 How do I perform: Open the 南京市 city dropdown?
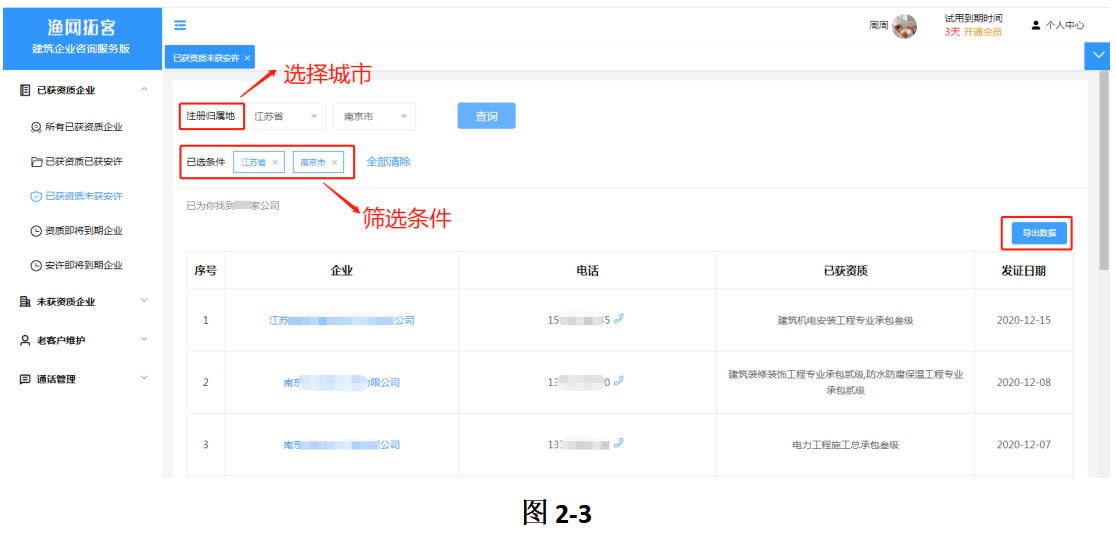(x=374, y=116)
